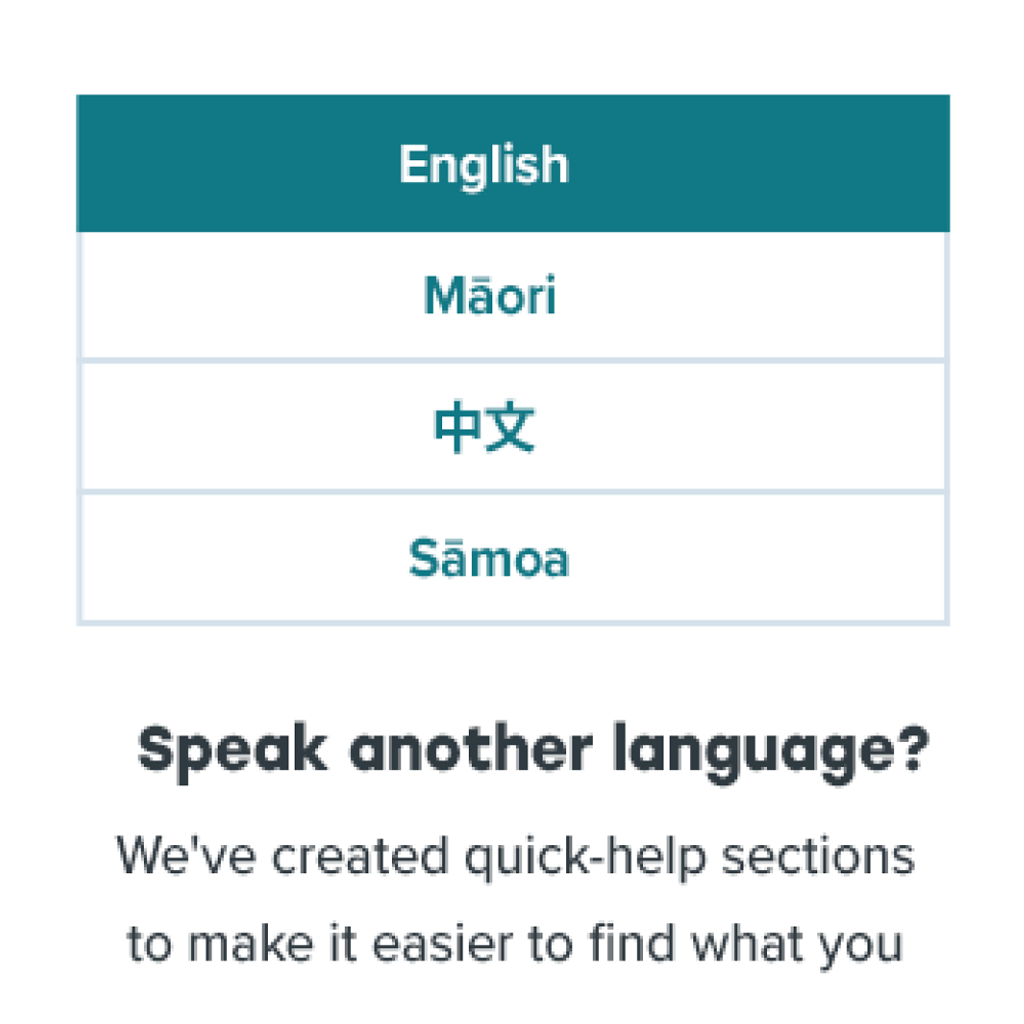Screen dimensions: 1024x1024
Task: Click the word "another" in heading
Action: 471,748
